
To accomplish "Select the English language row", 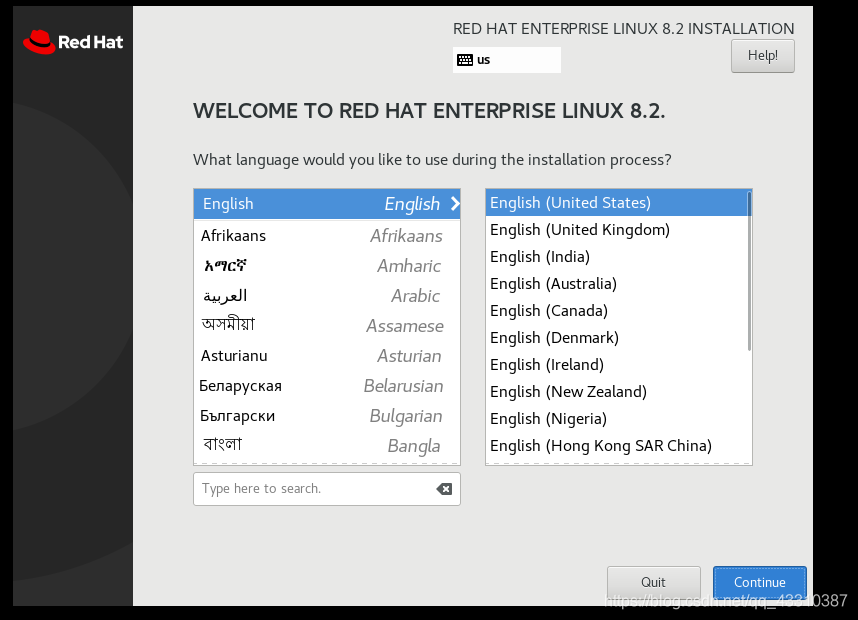I will [x=327, y=204].
